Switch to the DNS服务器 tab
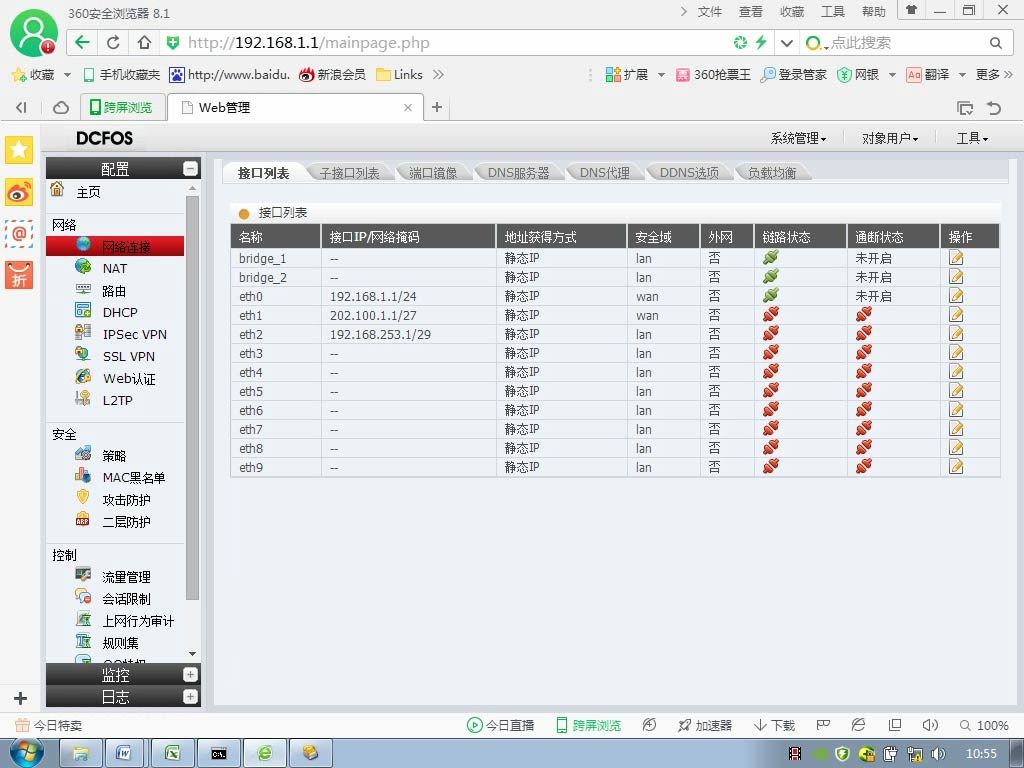This screenshot has height=768, width=1024. [x=519, y=173]
